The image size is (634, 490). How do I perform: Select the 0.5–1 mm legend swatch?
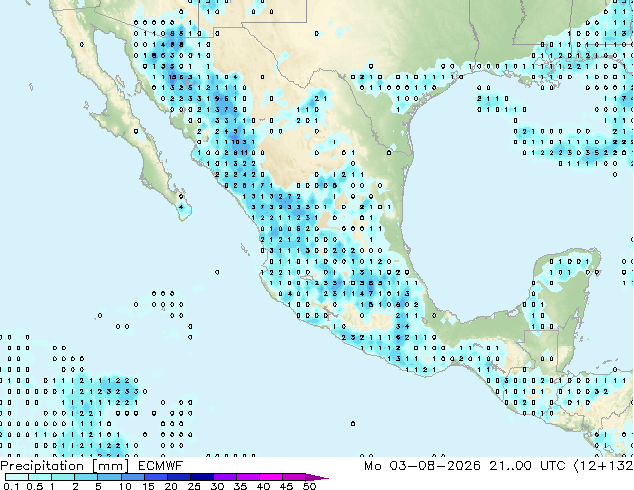[40, 477]
